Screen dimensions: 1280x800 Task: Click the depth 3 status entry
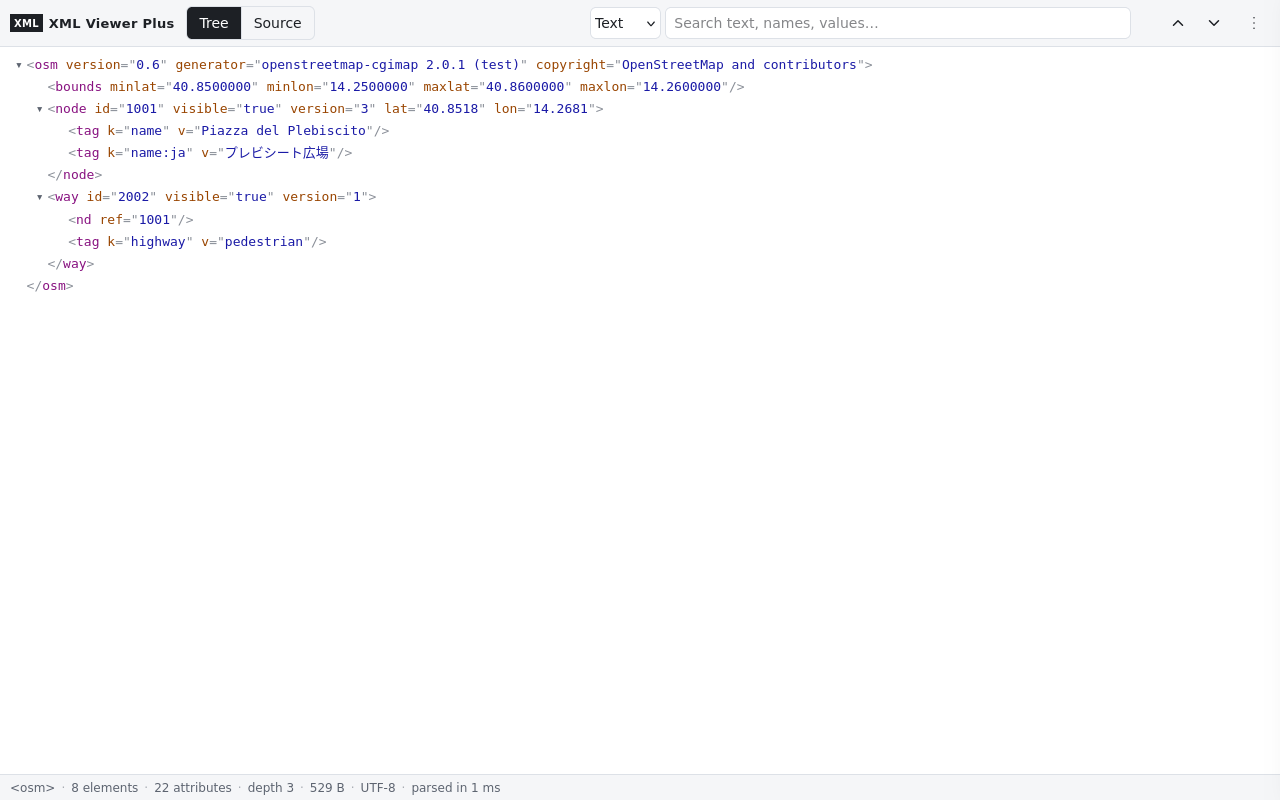coord(271,788)
